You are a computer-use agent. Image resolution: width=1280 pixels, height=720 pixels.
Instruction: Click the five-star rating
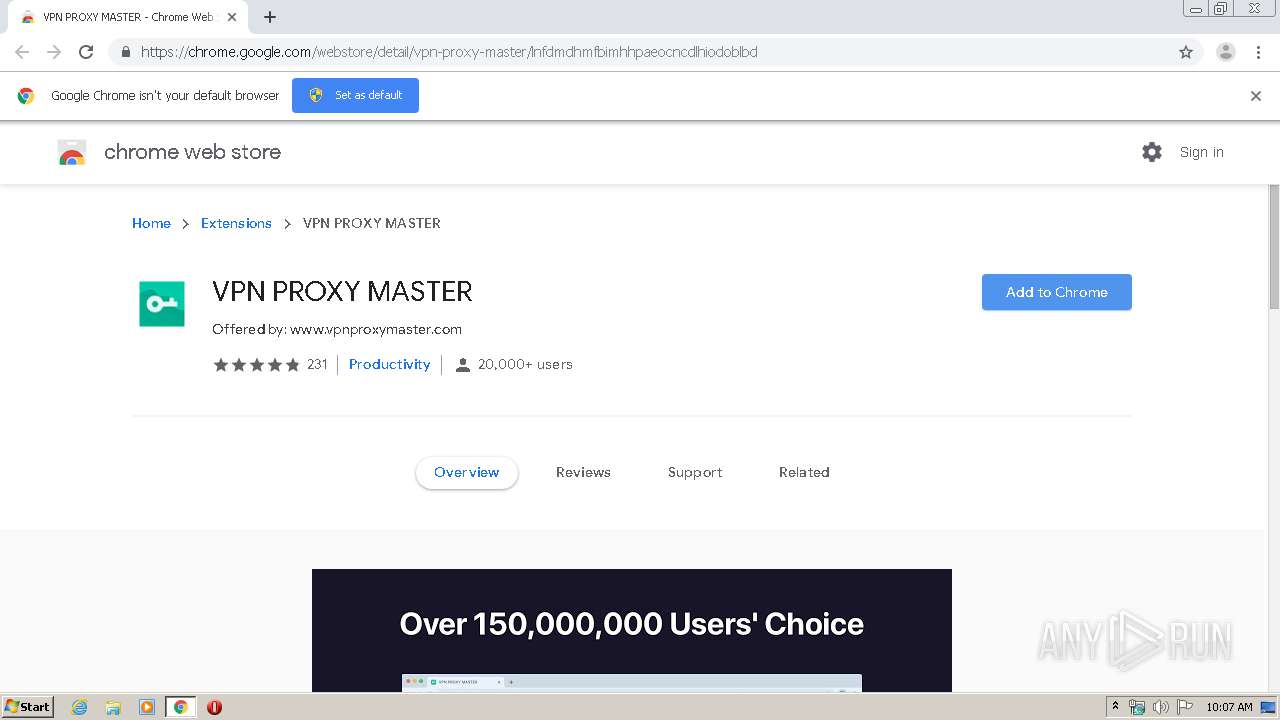coord(256,365)
